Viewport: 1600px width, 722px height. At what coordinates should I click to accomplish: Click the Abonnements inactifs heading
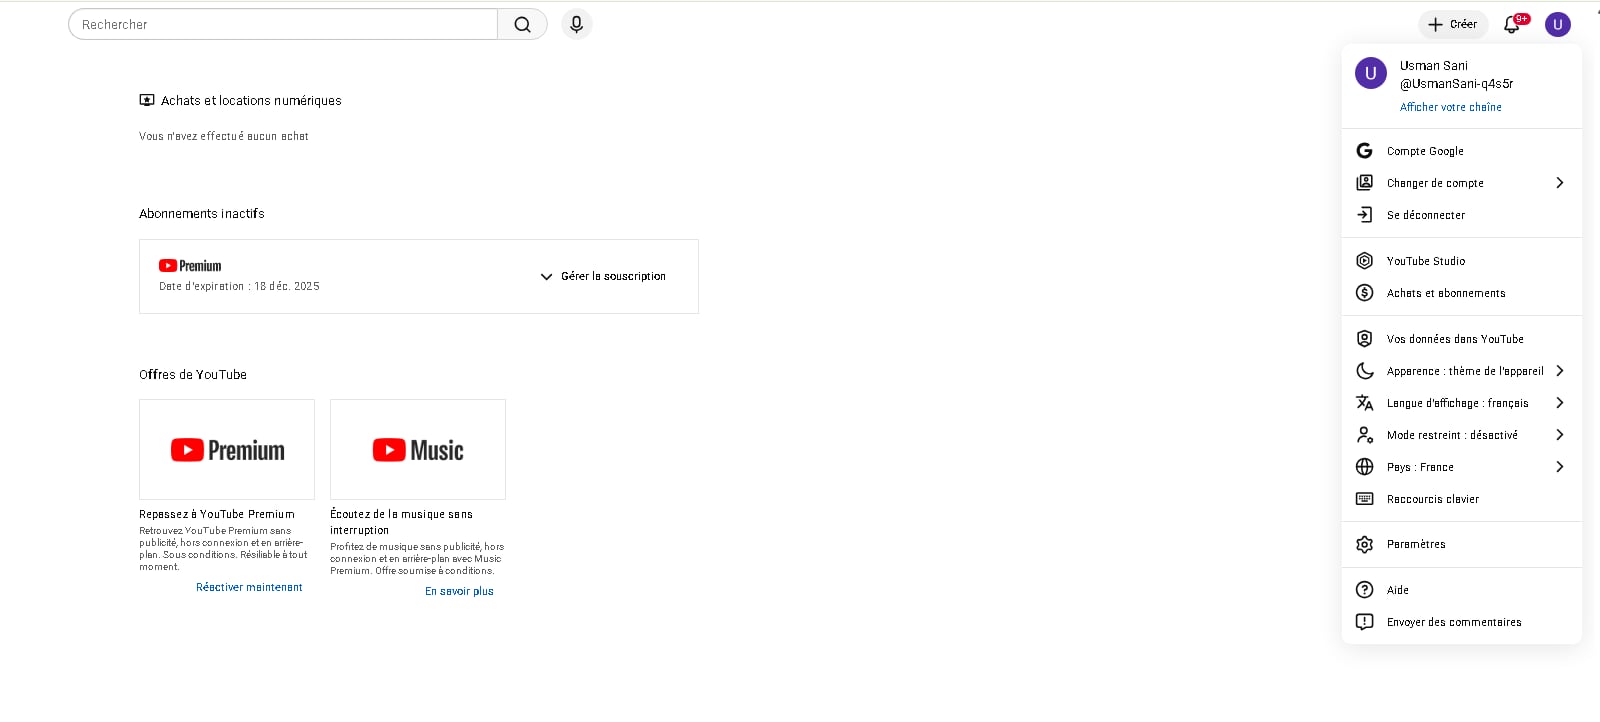[x=202, y=214]
